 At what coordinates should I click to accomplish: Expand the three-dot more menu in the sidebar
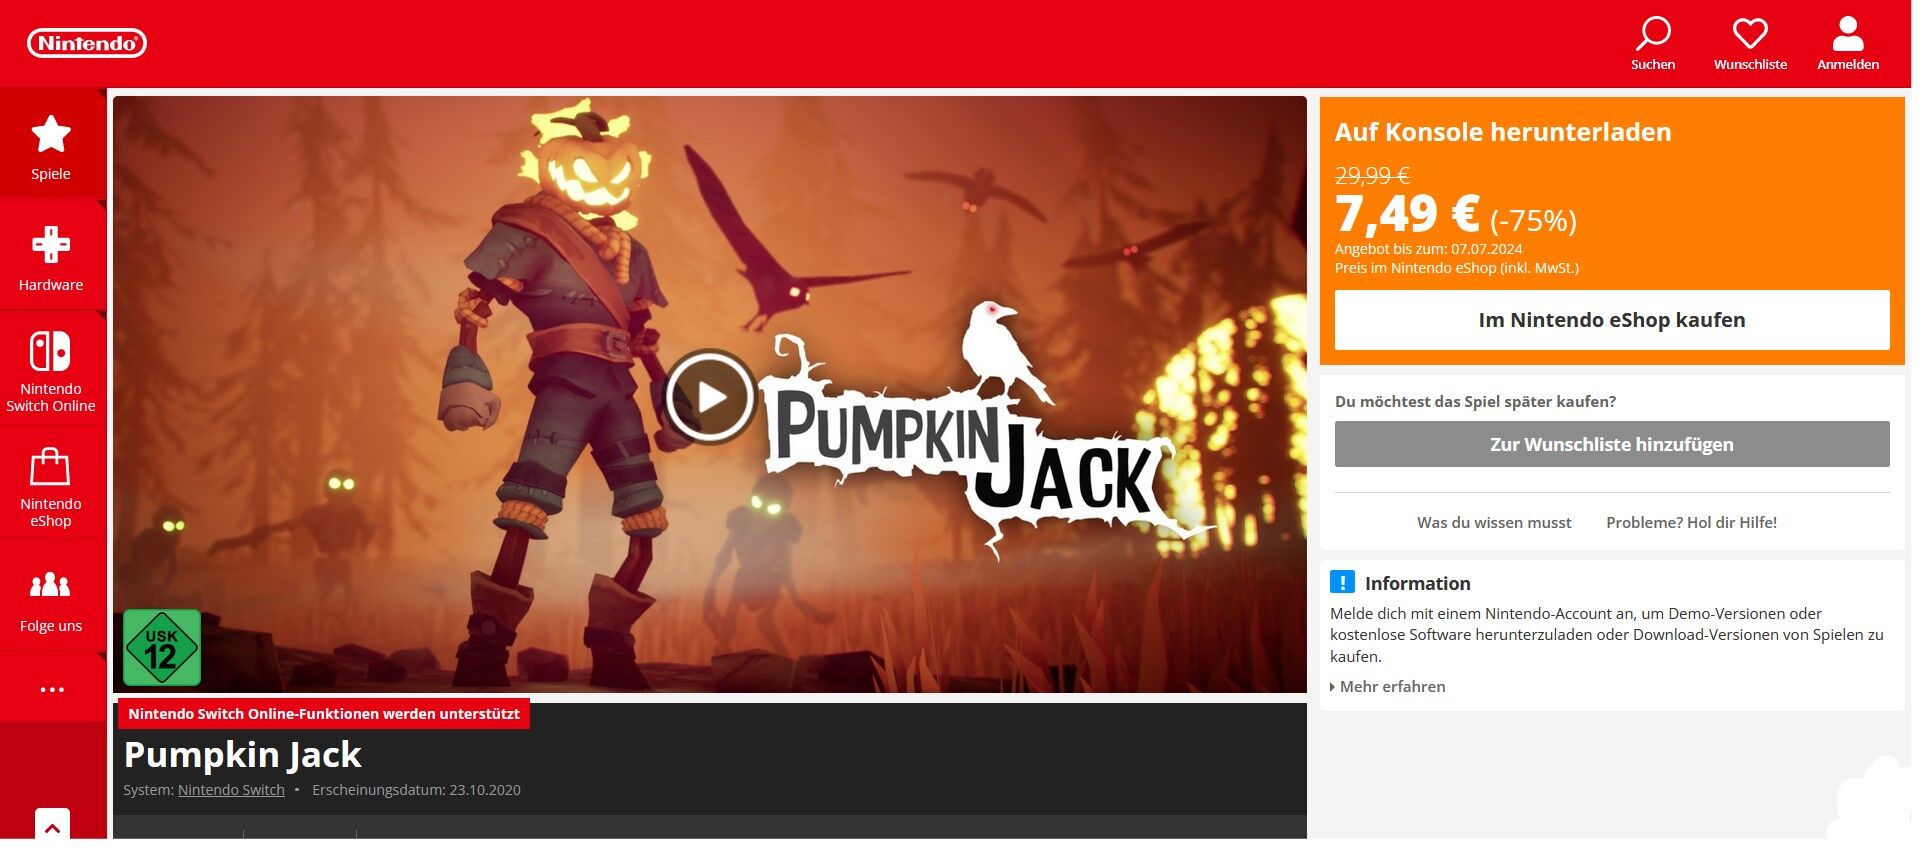52,689
